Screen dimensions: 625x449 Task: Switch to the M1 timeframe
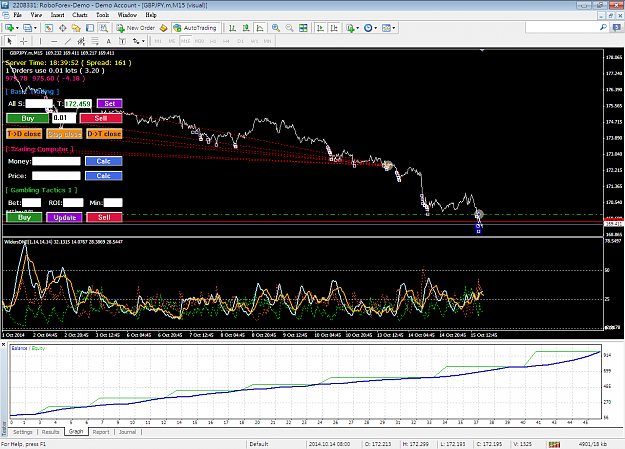(x=158, y=41)
